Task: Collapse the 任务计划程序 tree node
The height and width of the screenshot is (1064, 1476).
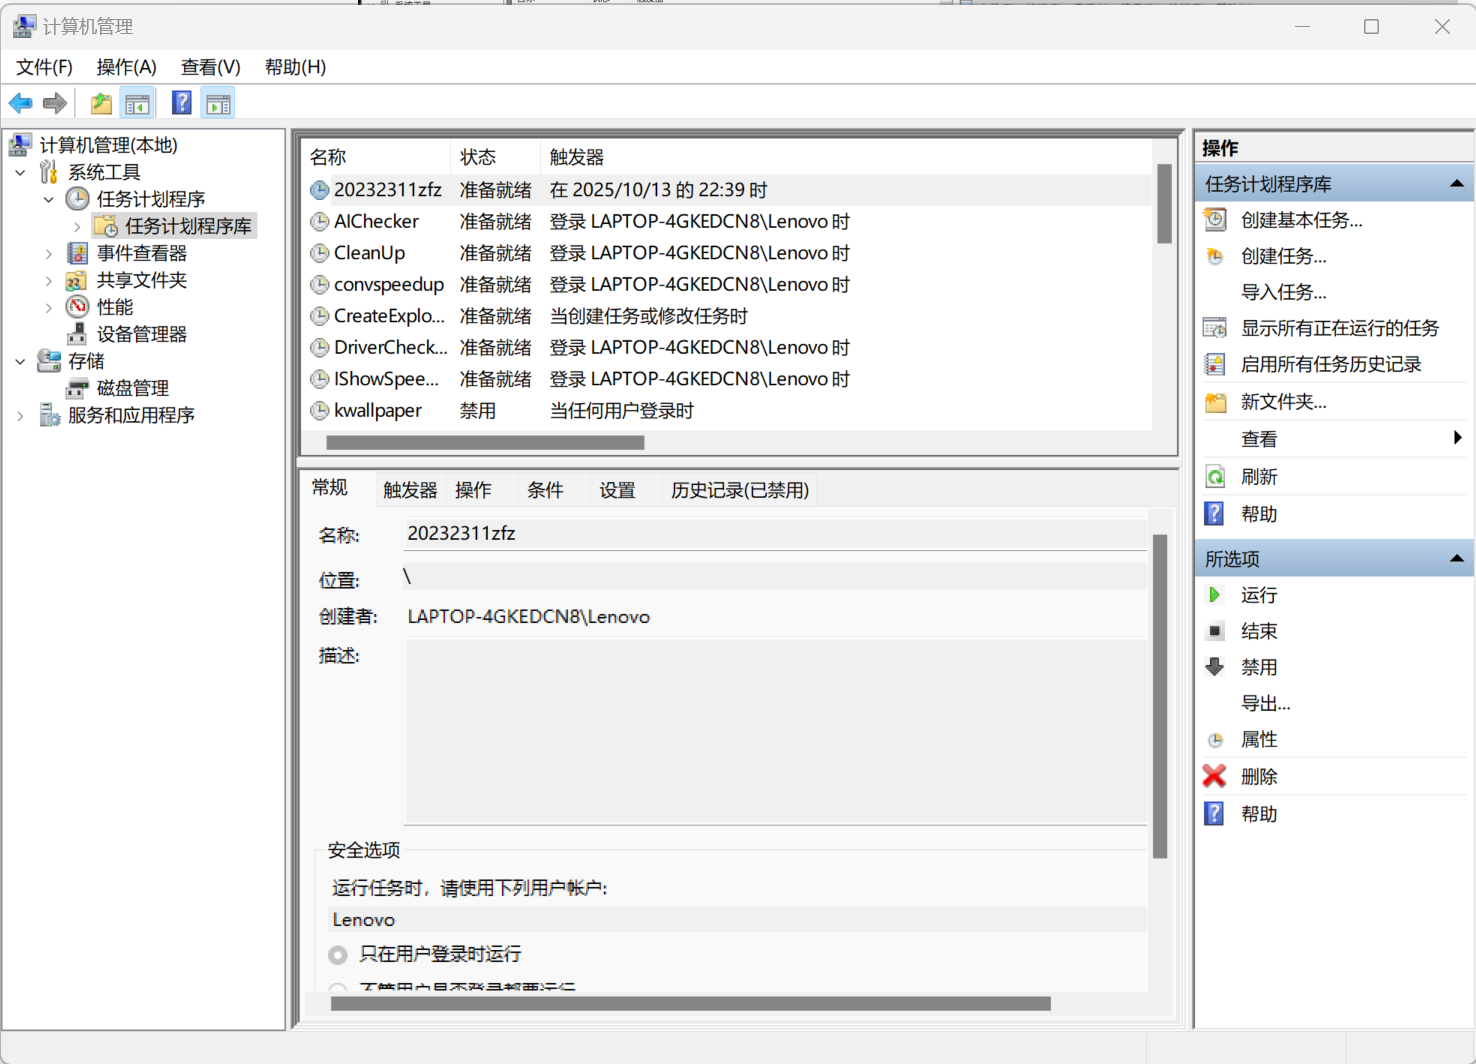Action: tap(49, 199)
